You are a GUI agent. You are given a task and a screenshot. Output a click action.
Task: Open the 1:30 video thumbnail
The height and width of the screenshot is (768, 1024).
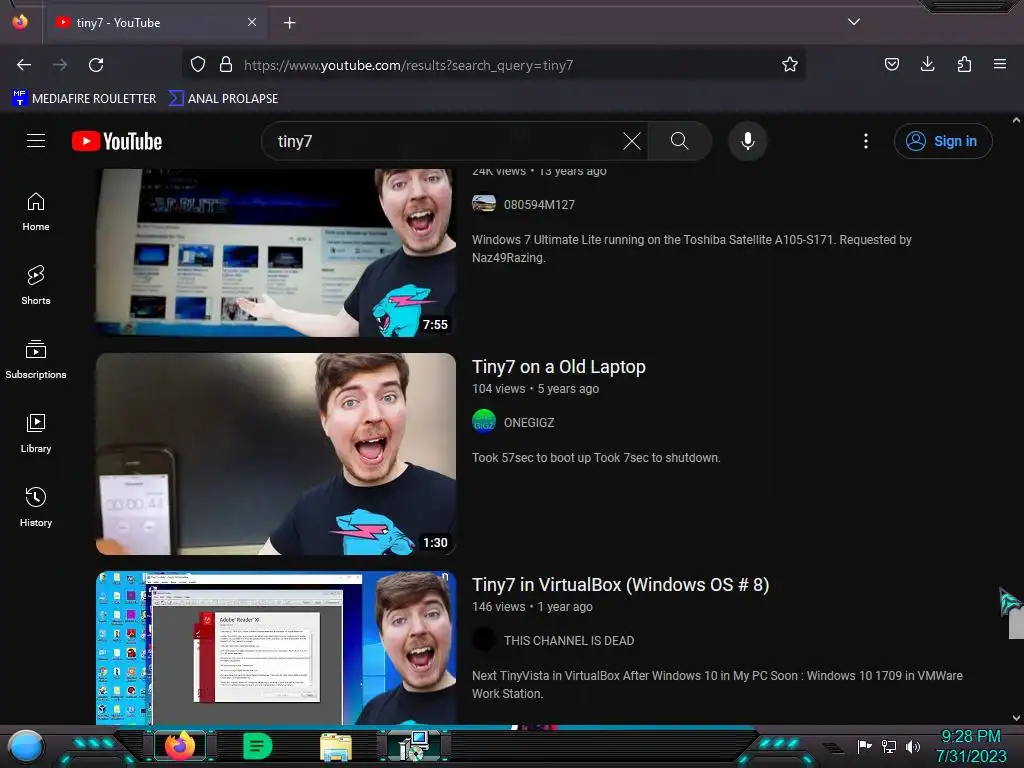pos(276,454)
